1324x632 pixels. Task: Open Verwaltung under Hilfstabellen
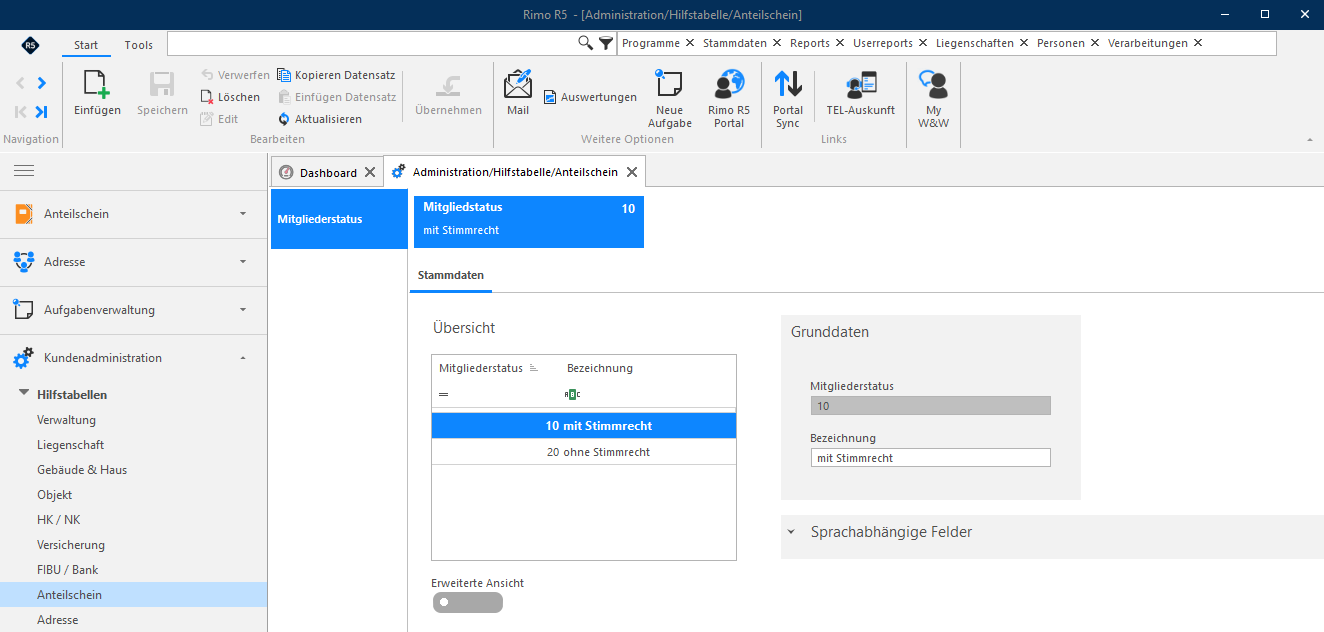point(67,420)
